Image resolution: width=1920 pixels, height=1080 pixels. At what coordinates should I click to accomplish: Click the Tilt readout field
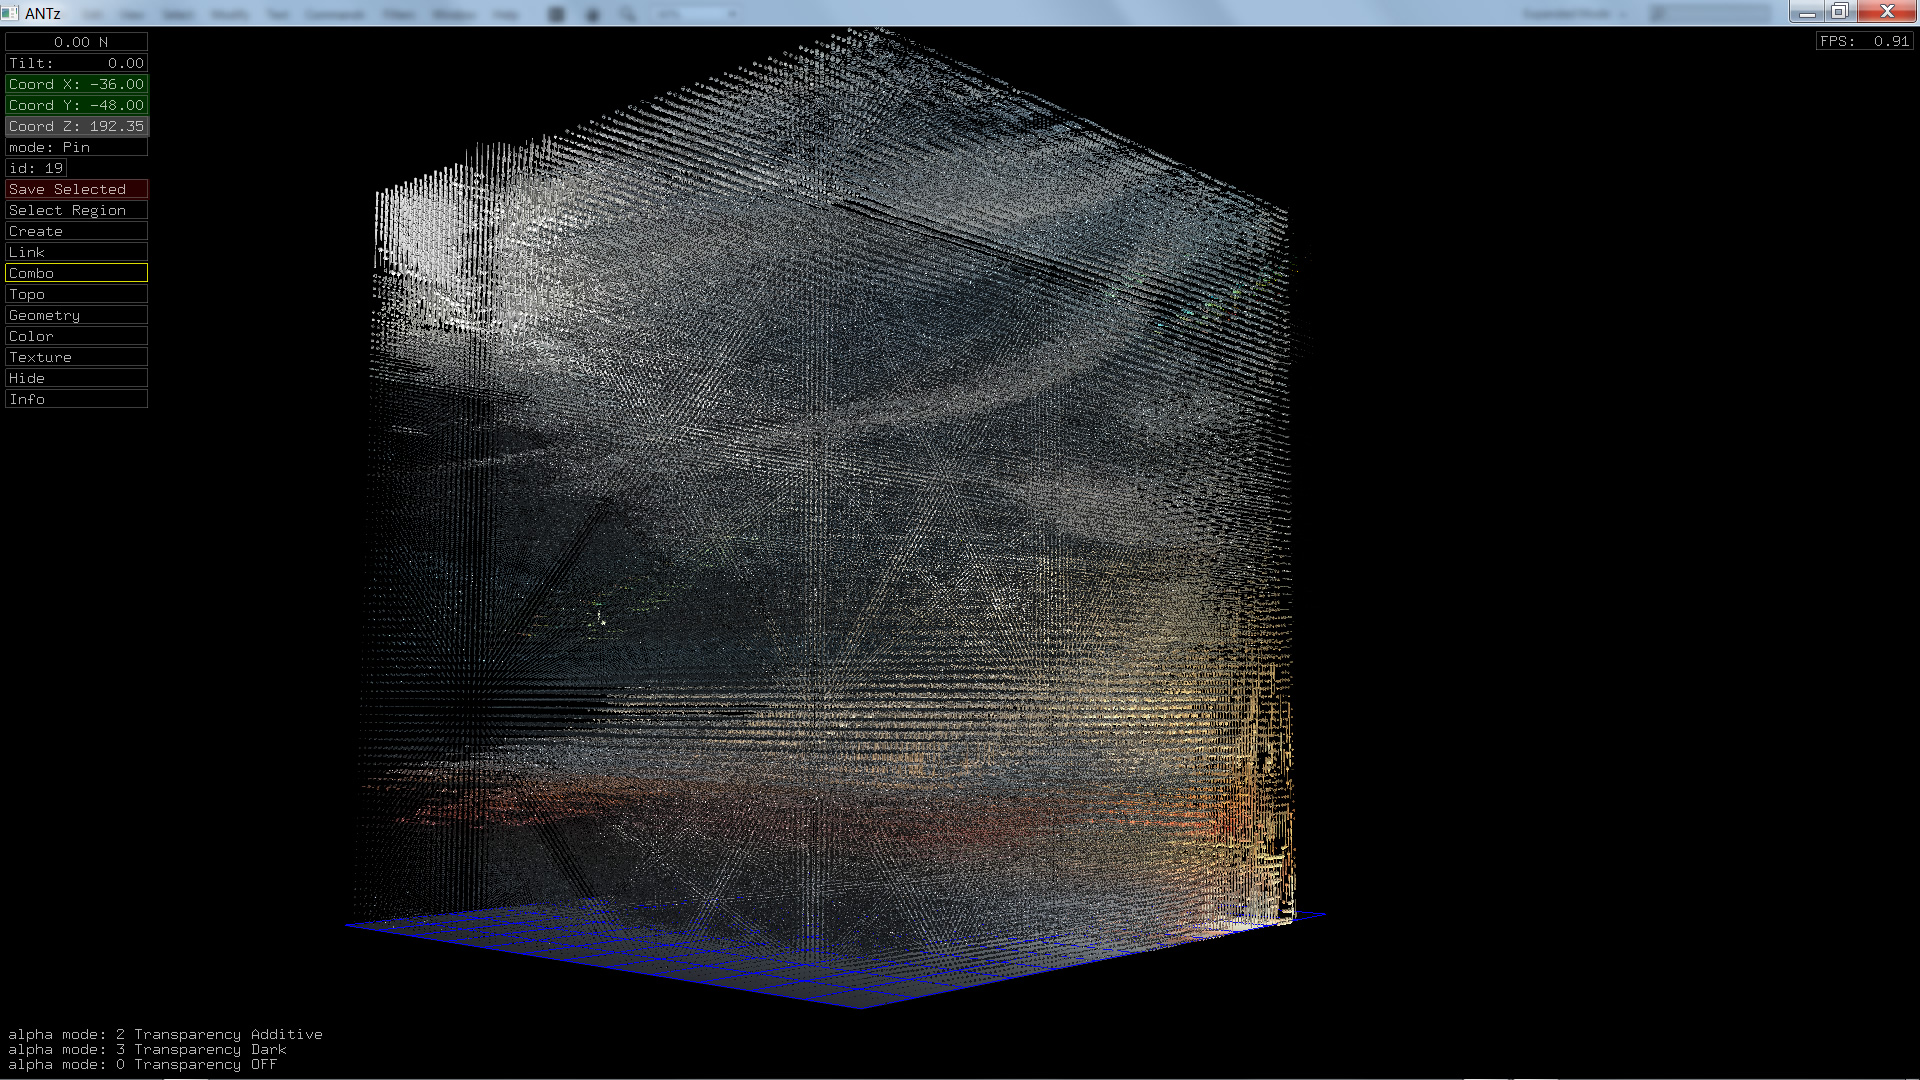(x=76, y=63)
